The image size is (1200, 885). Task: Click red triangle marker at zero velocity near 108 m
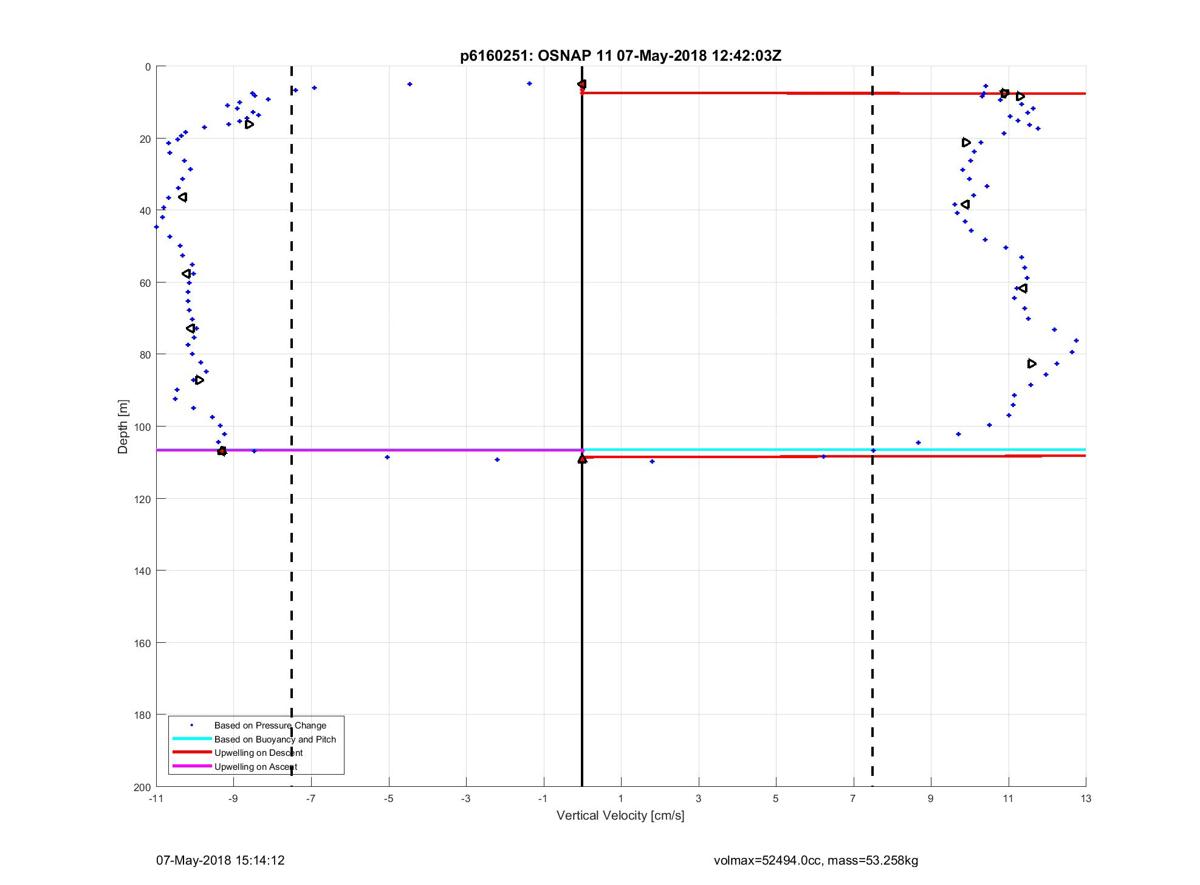click(582, 459)
